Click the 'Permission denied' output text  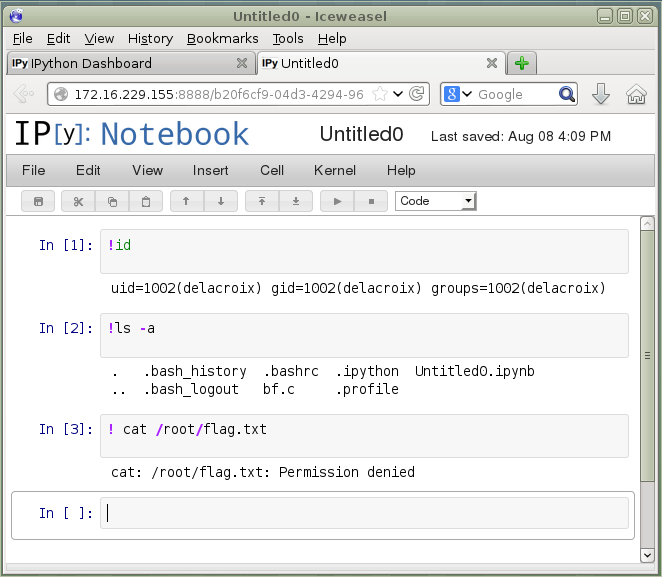347,472
